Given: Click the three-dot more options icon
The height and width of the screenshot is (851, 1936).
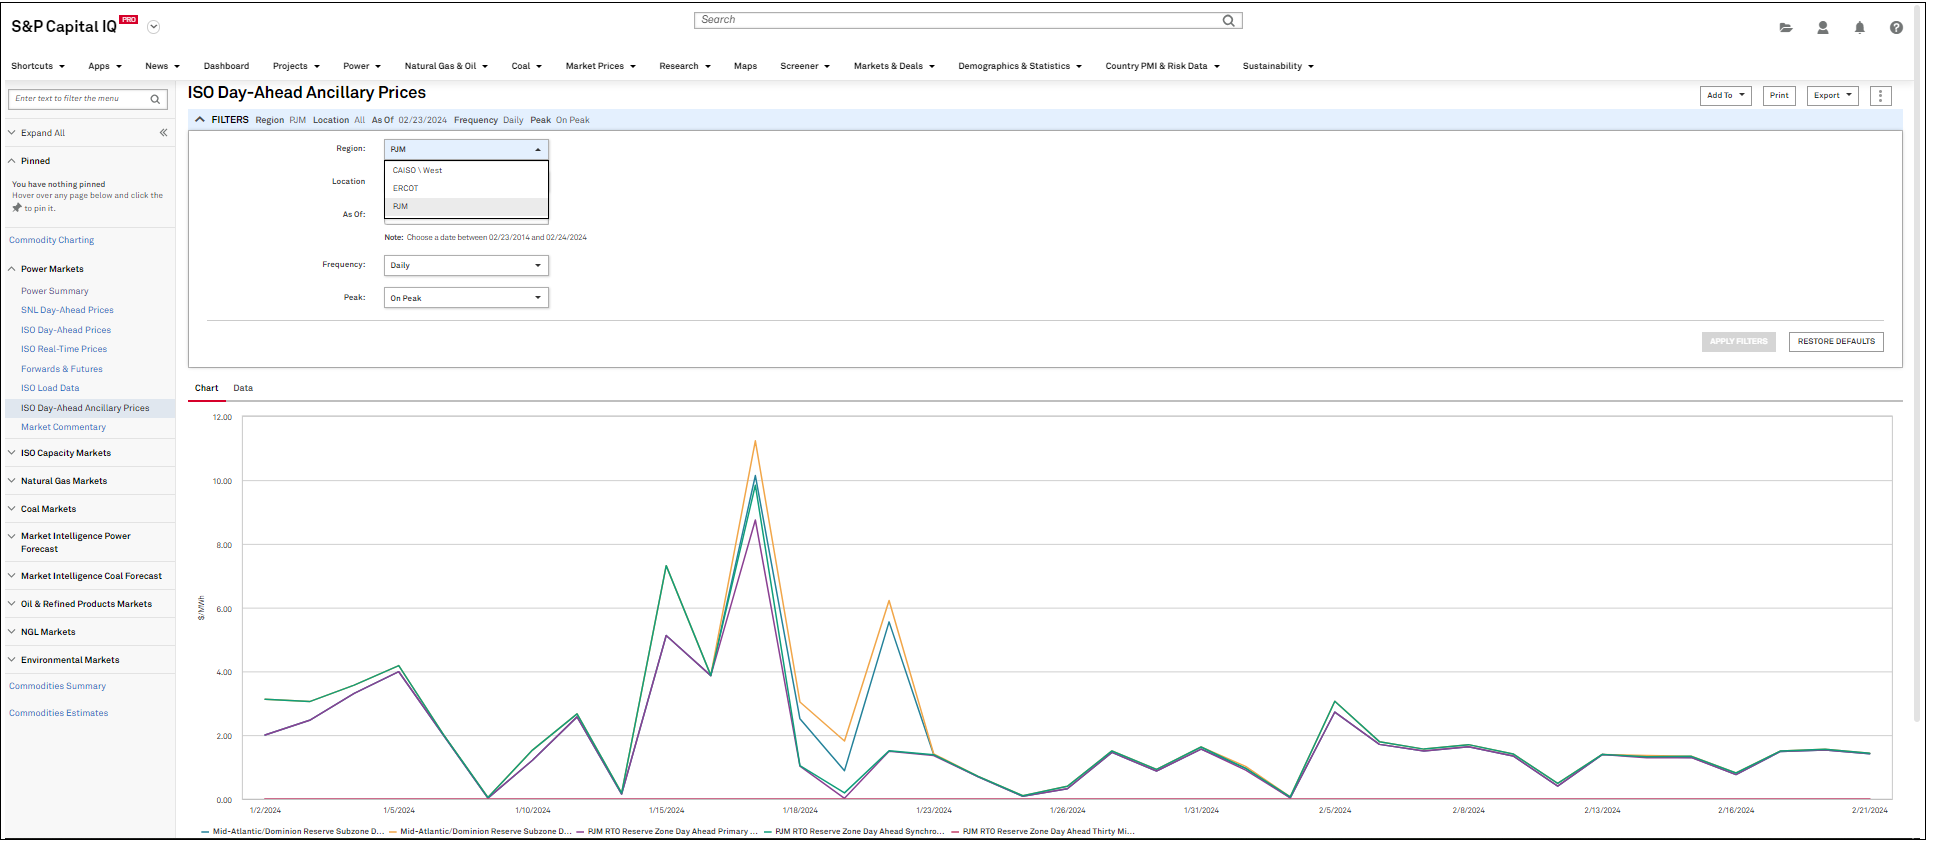Looking at the screenshot, I should pos(1880,96).
